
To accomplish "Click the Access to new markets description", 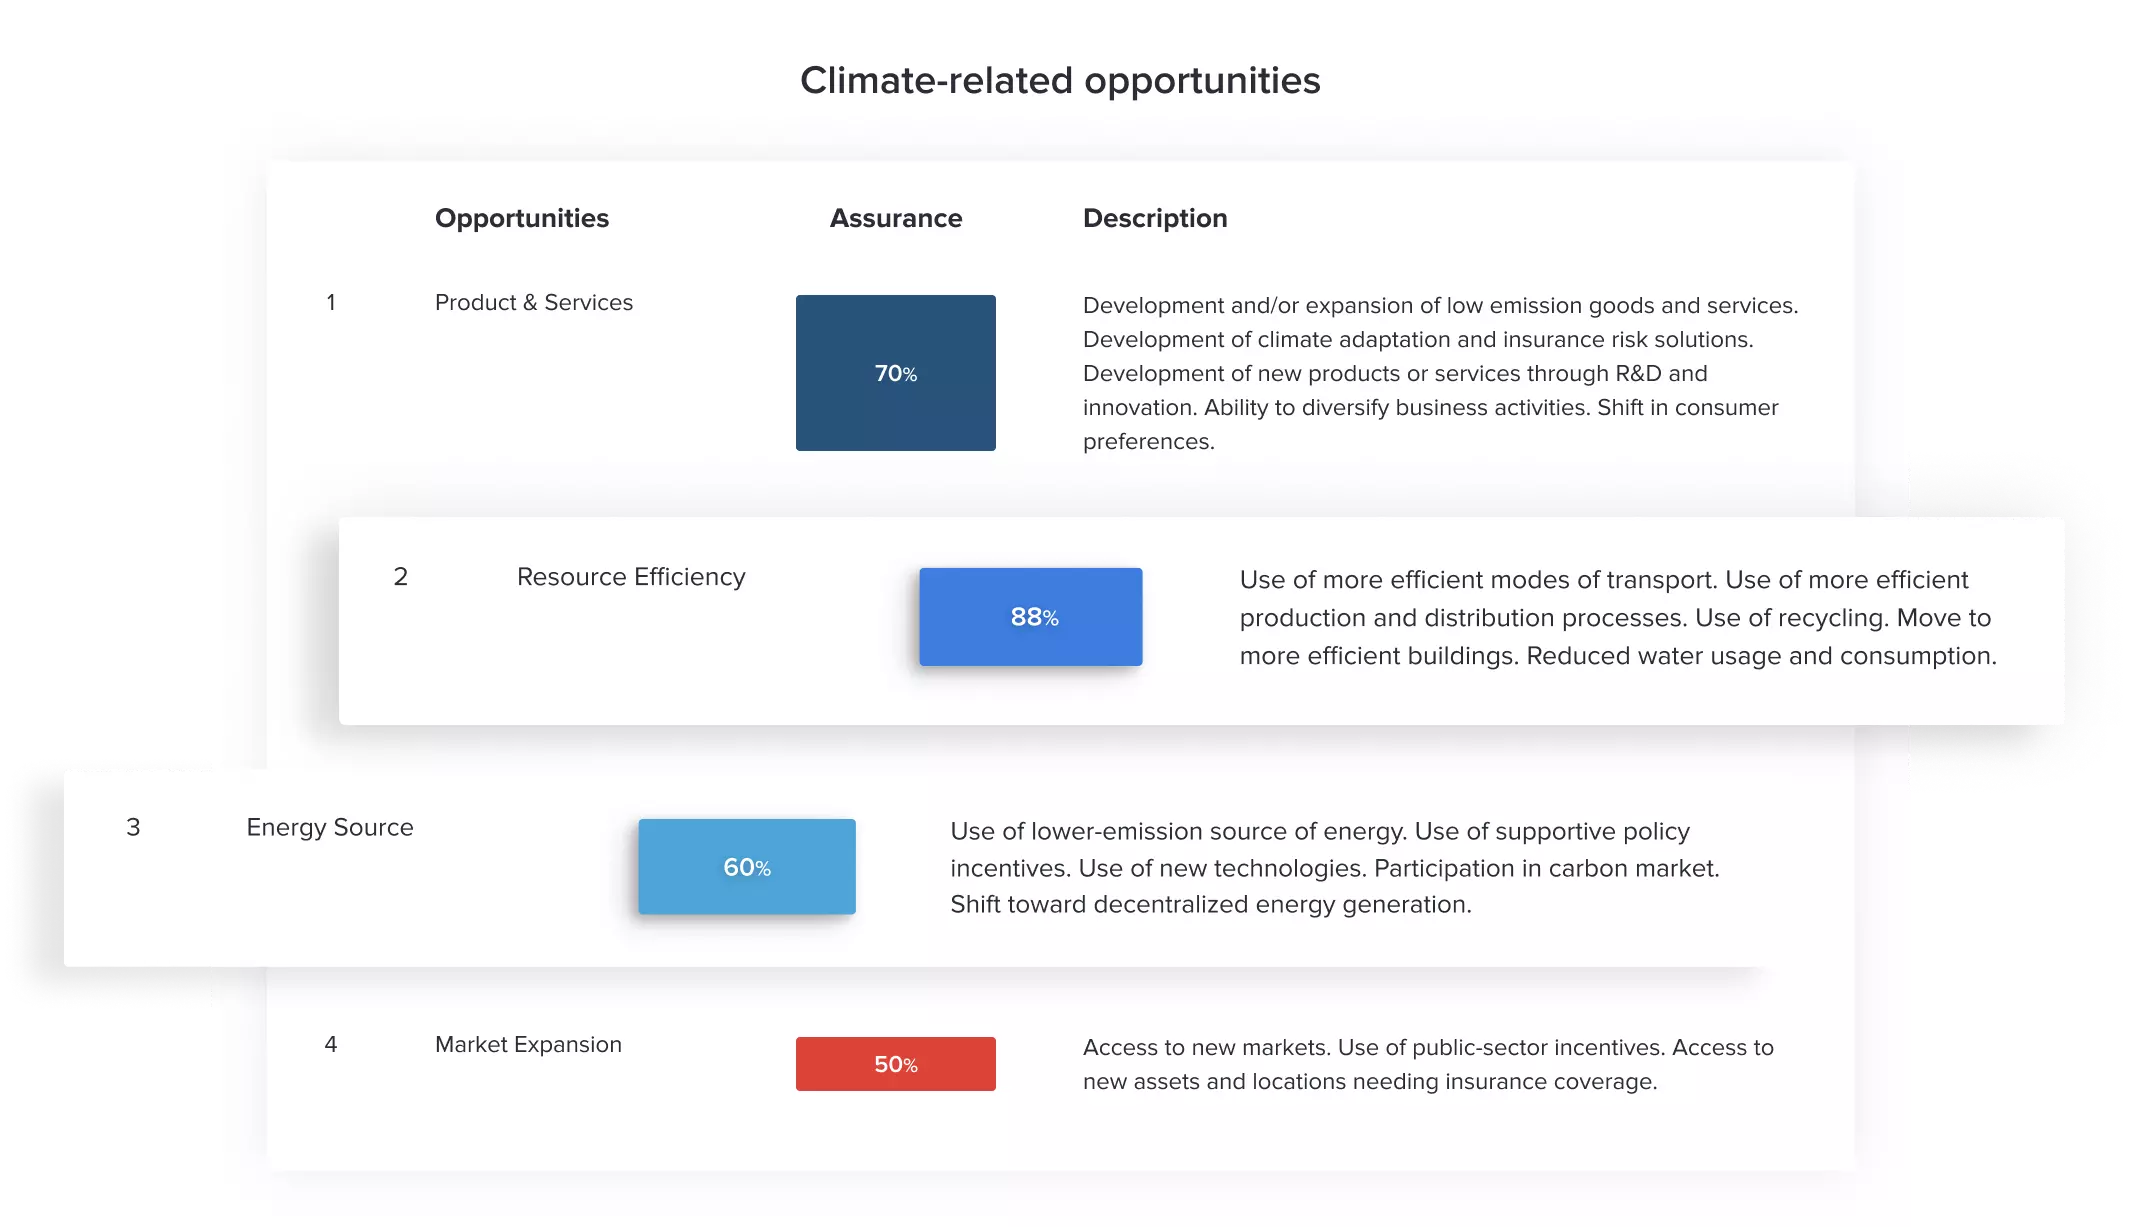I will coord(1428,1064).
